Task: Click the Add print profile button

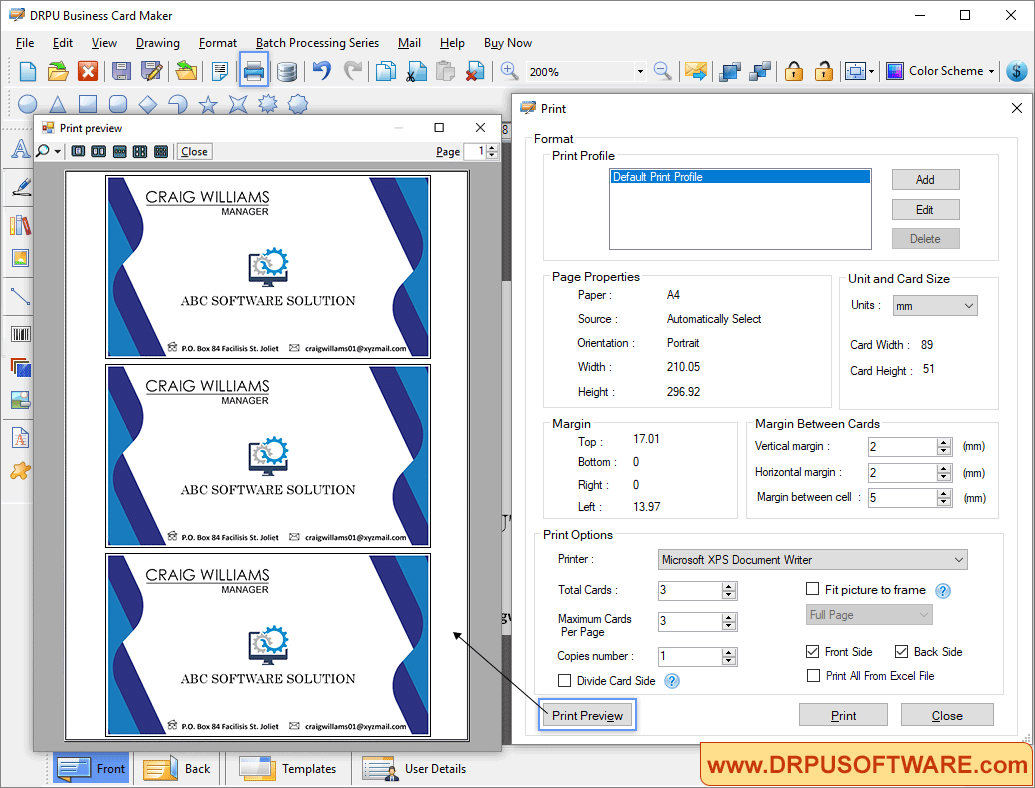Action: pyautogui.click(x=925, y=180)
